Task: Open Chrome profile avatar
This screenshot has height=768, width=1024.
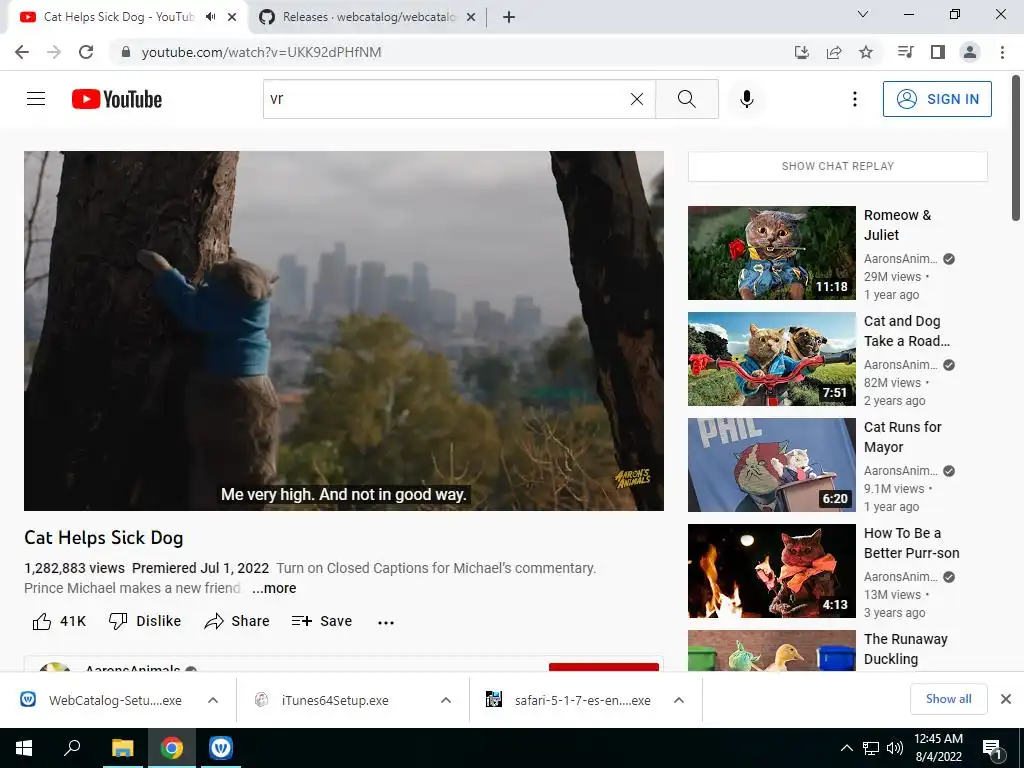Action: 970,52
